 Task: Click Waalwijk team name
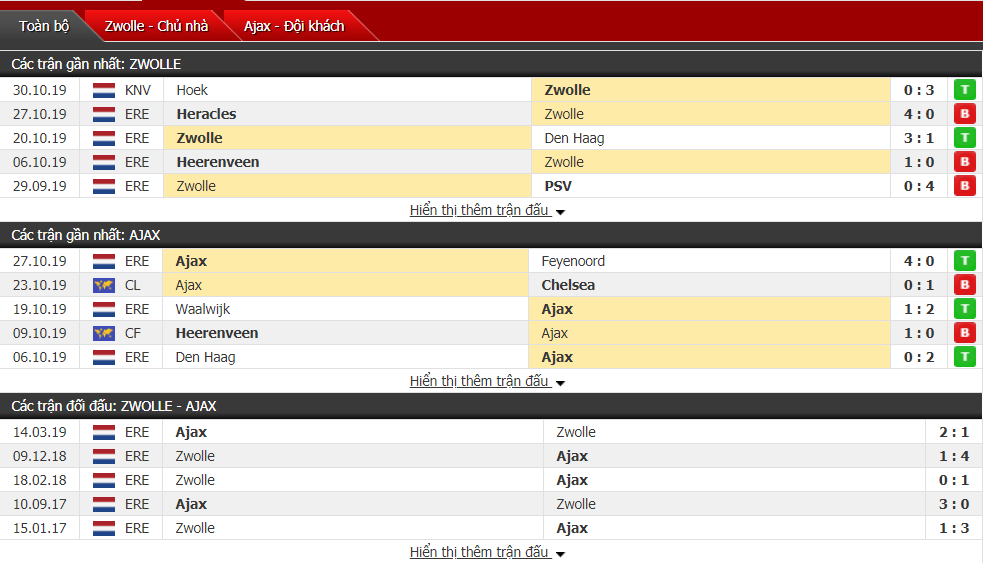click(x=202, y=309)
